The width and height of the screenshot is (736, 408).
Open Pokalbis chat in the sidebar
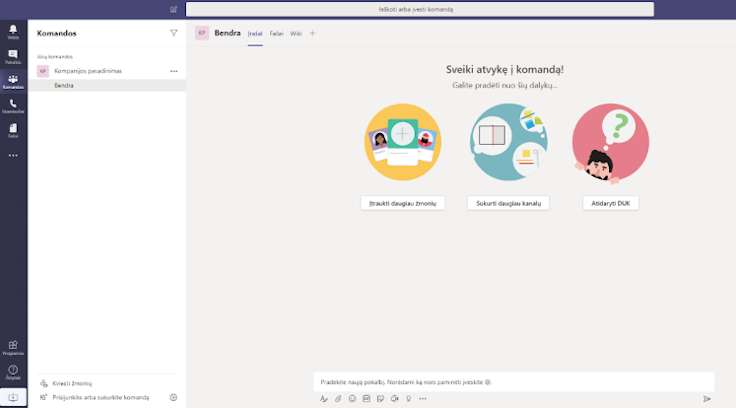click(13, 56)
